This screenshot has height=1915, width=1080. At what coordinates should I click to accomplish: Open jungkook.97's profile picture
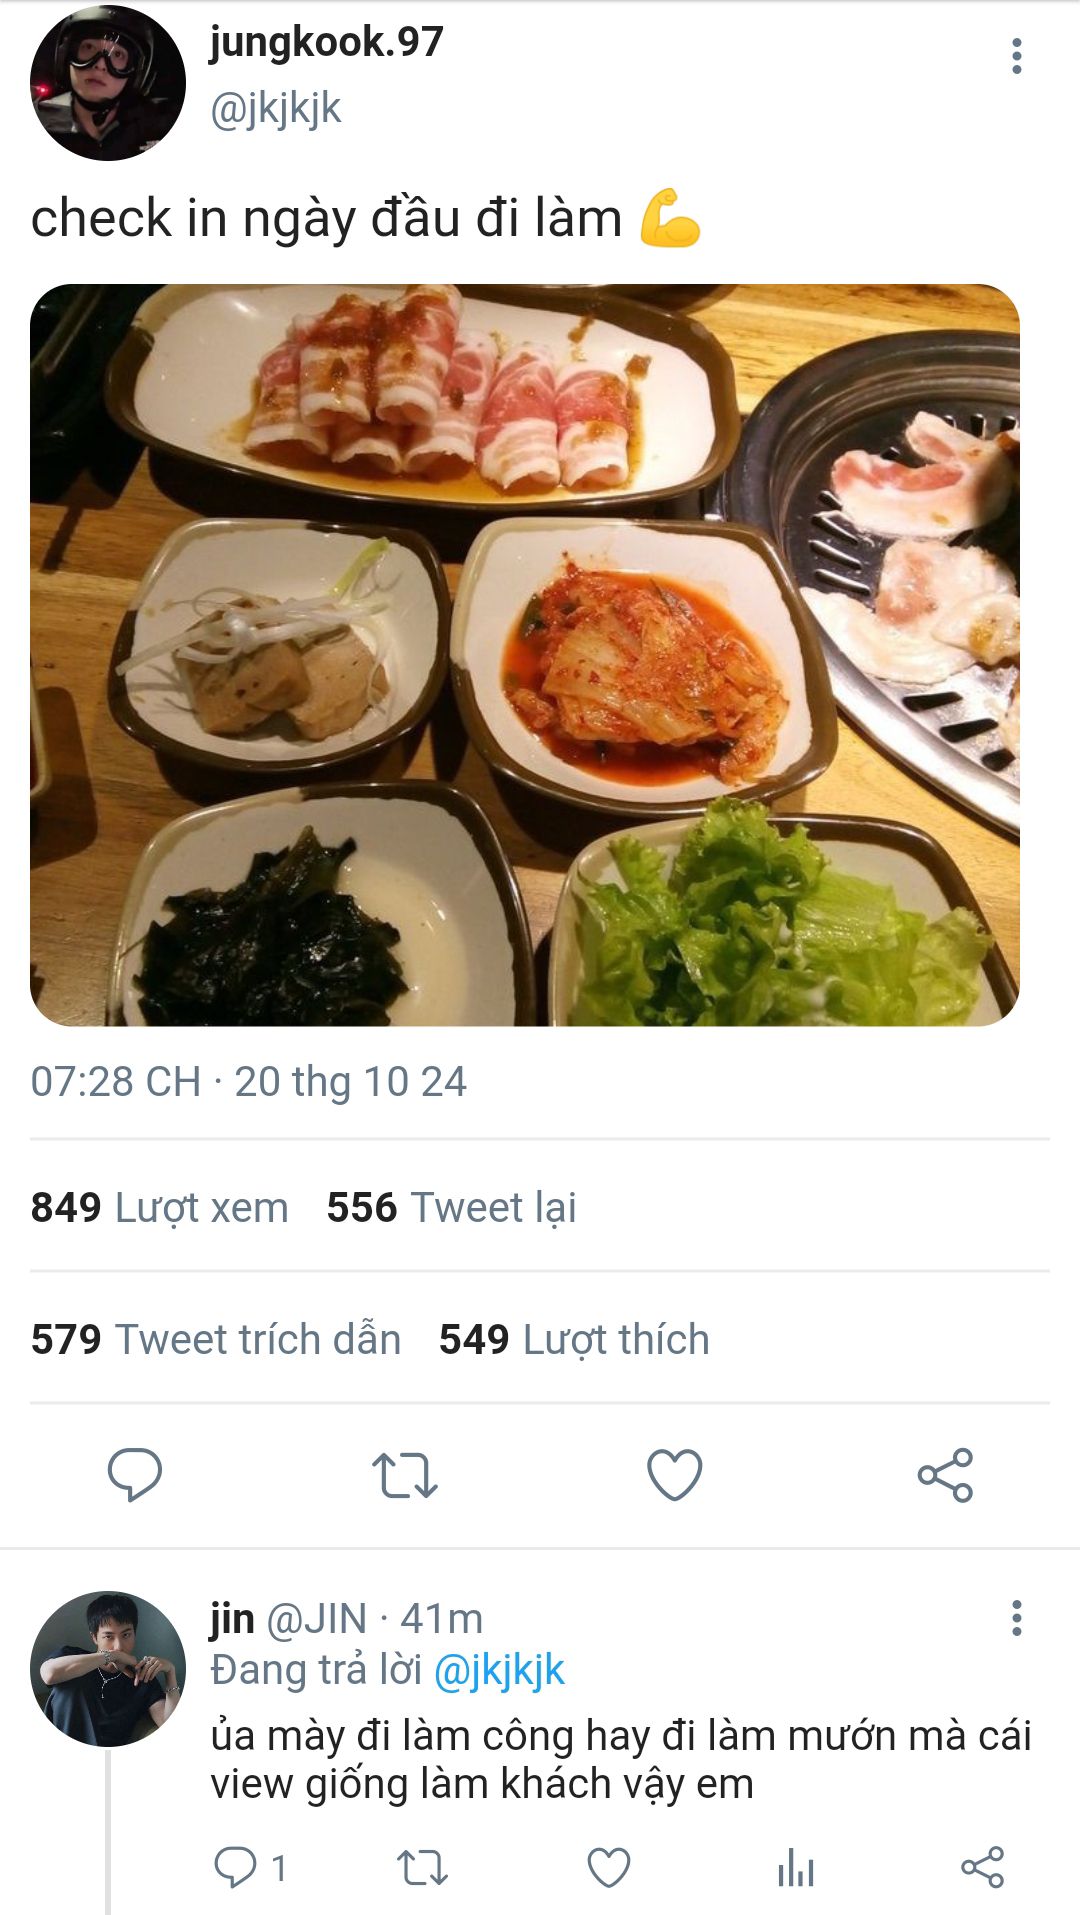(108, 83)
